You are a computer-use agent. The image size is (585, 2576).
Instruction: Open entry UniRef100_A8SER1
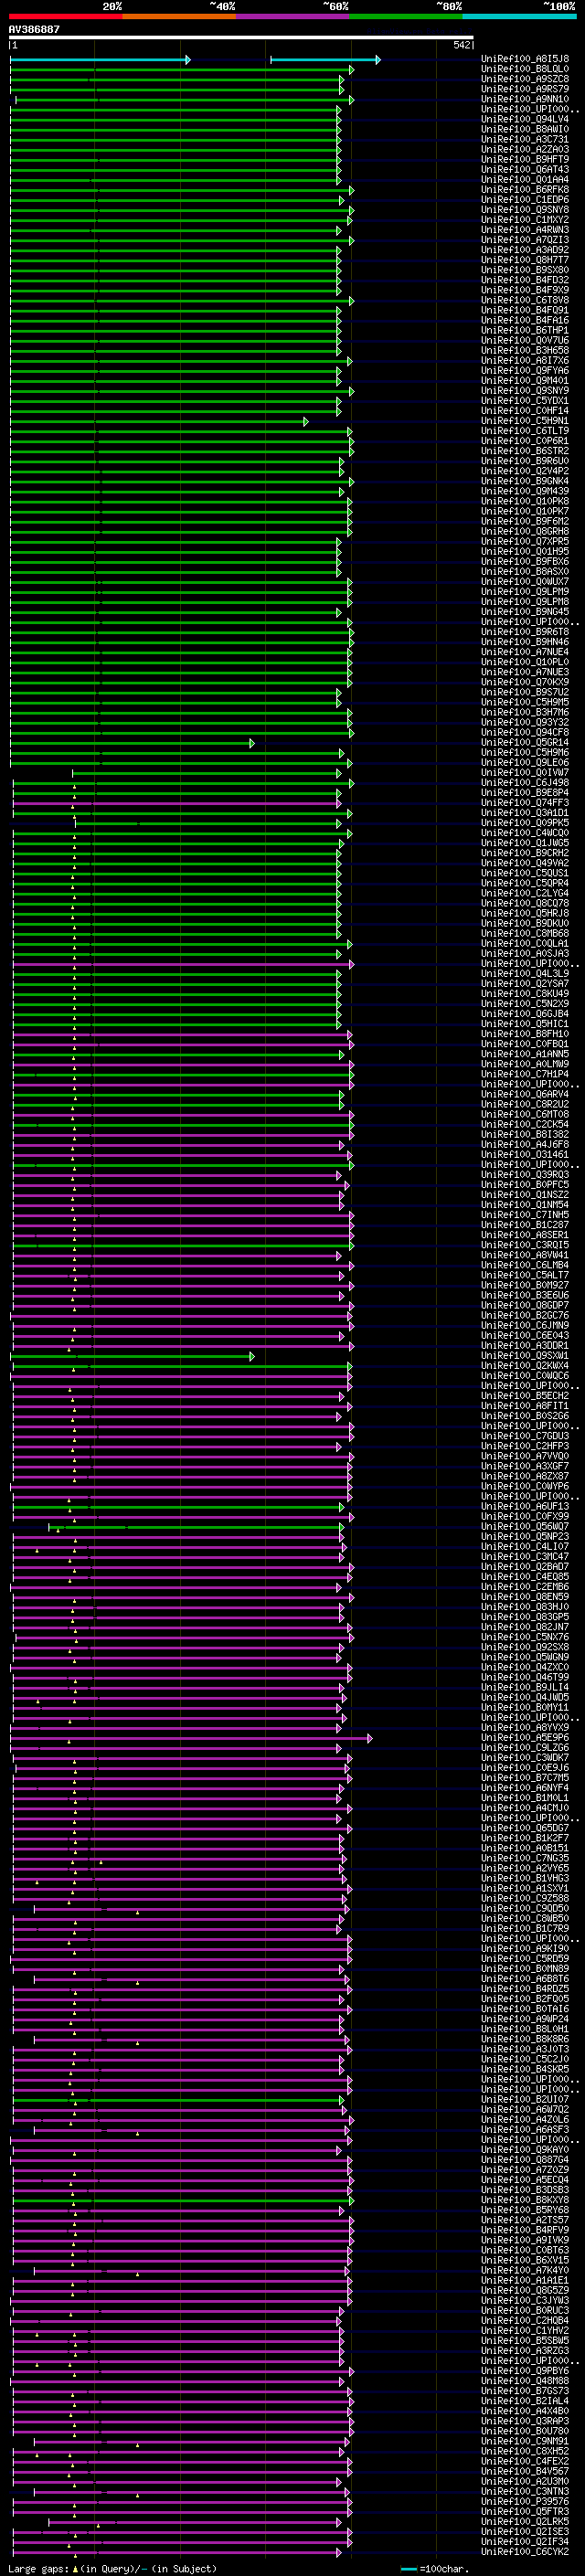click(x=525, y=1235)
